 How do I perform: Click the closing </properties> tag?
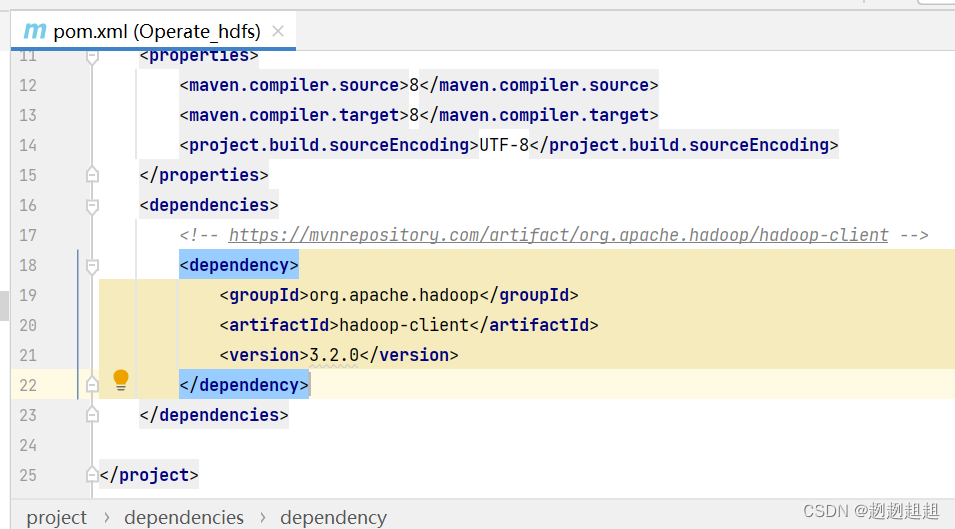point(204,175)
